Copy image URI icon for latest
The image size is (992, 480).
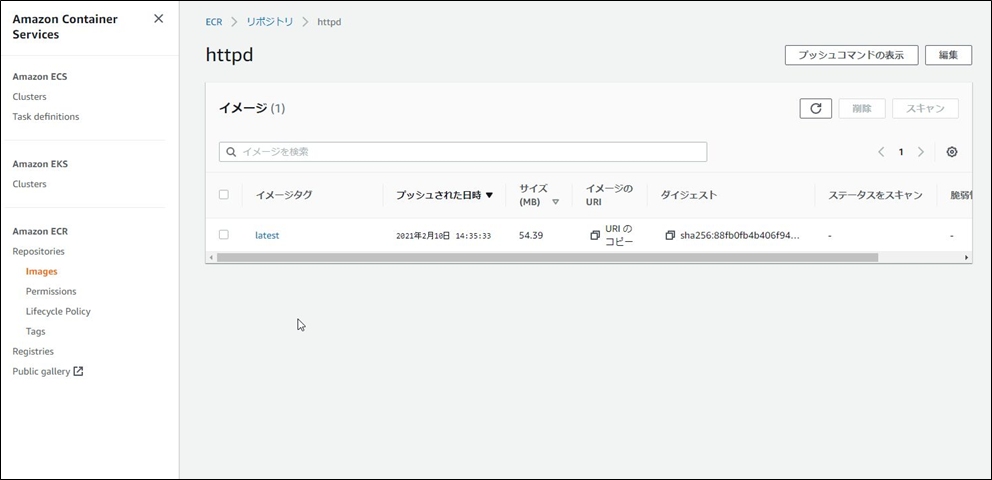[x=595, y=235]
